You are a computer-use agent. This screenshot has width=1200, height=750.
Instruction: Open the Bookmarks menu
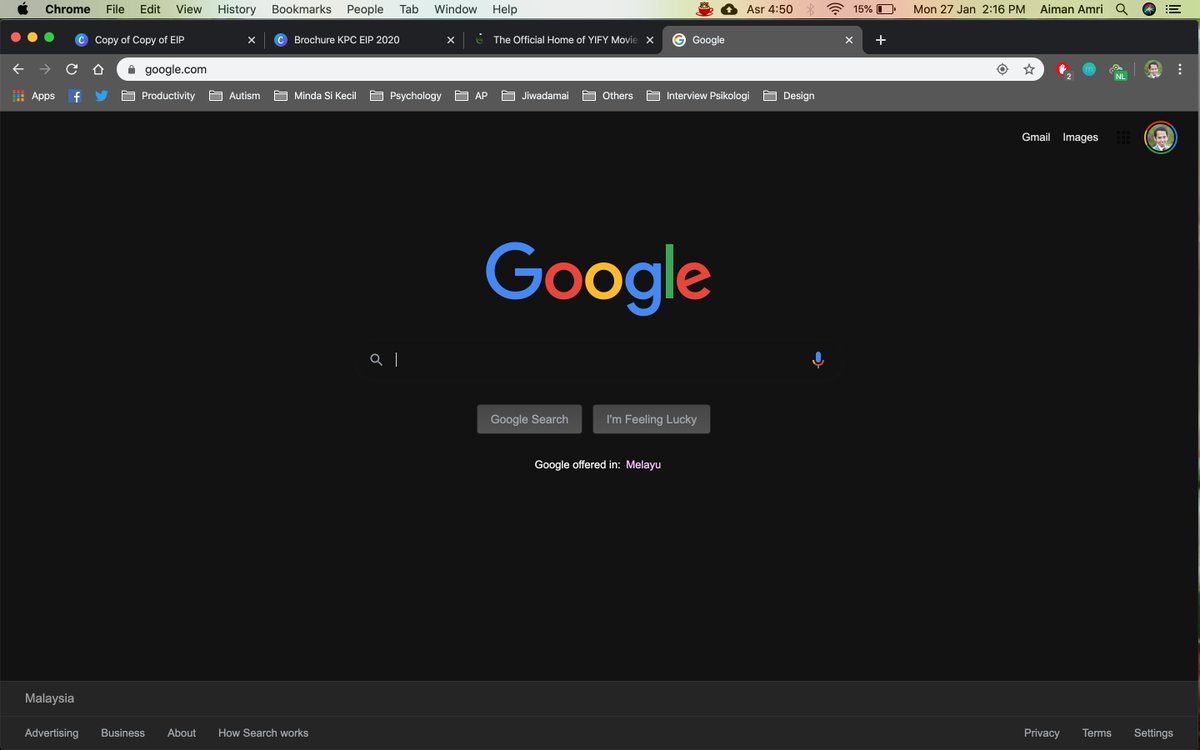301,9
